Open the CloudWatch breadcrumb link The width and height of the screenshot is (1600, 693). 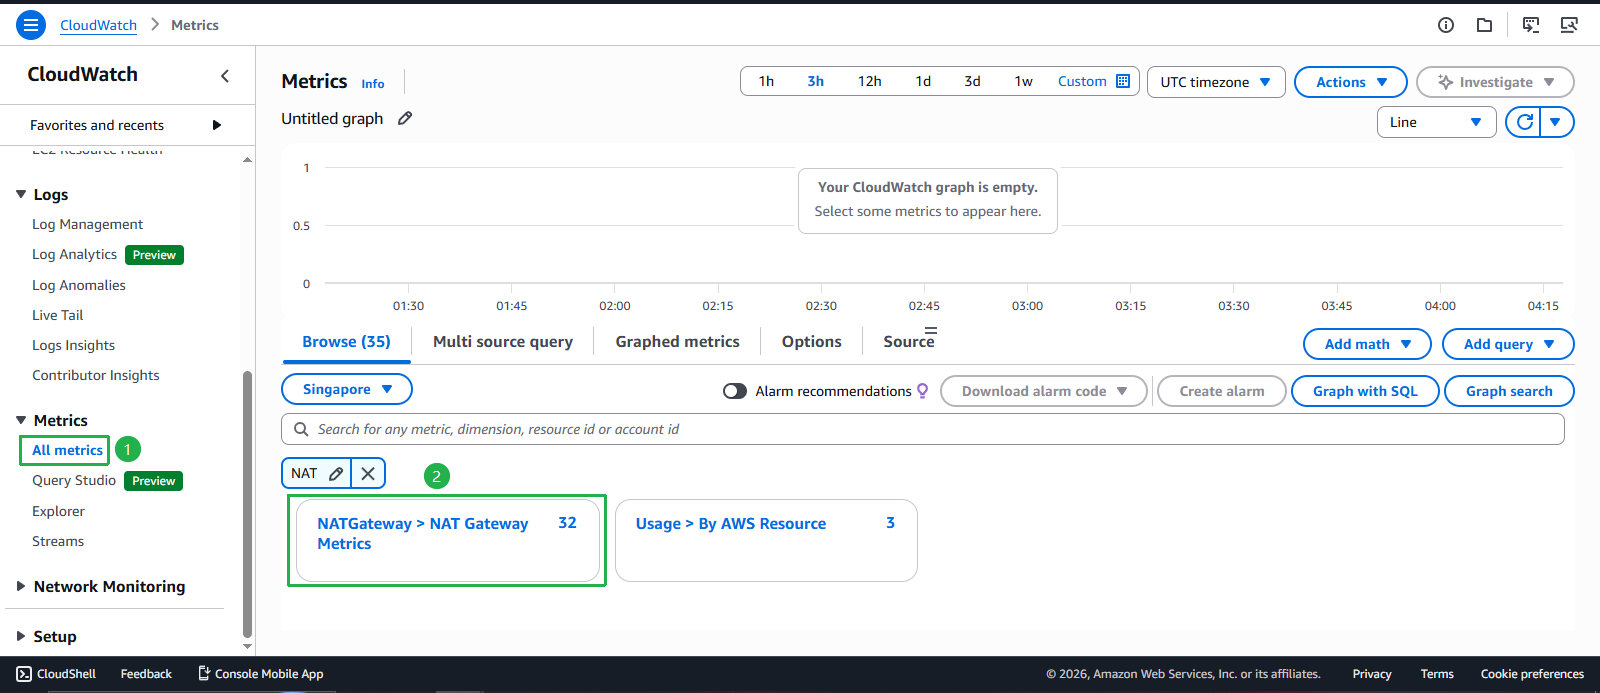coord(98,25)
